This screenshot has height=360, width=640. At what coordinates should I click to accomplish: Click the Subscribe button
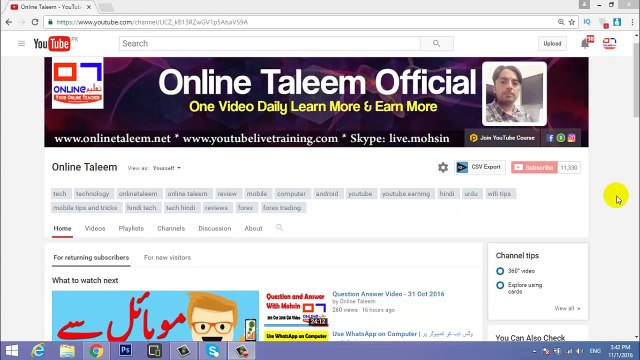tap(534, 167)
